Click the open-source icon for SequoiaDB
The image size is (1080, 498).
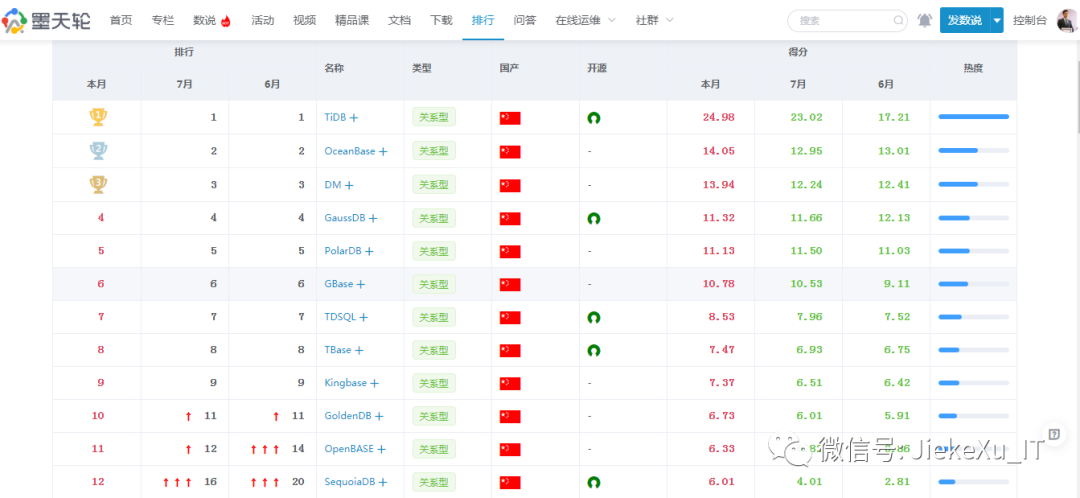click(x=593, y=482)
